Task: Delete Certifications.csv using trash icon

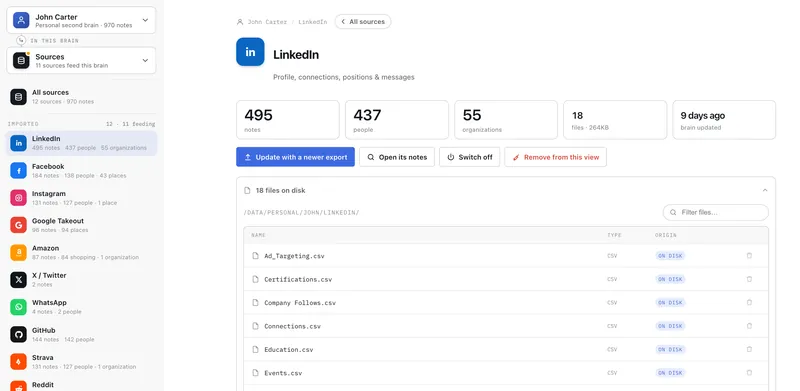Action: (749, 279)
